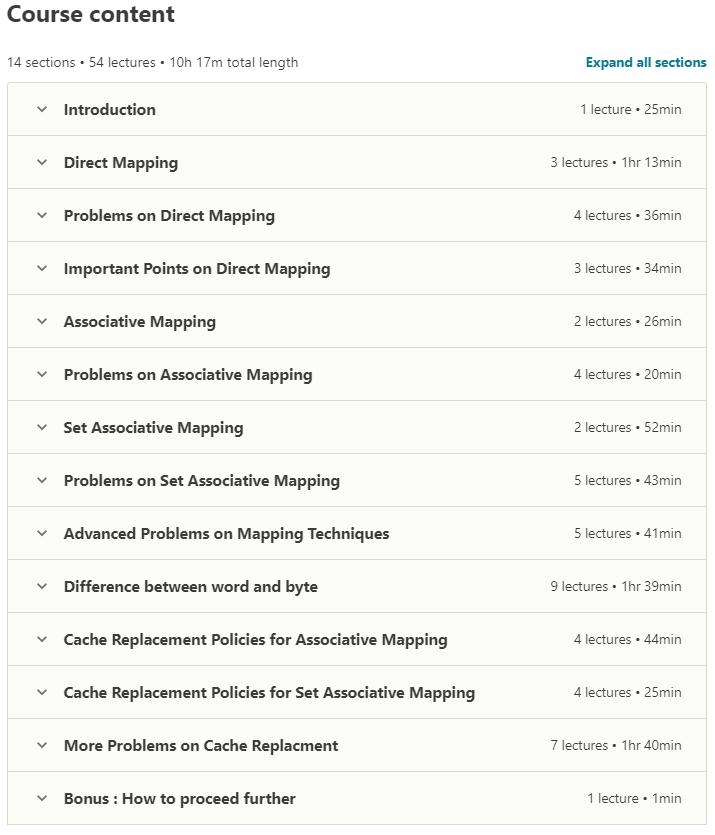Click chevron beside Direct Mapping
715x835 pixels.
click(42, 162)
